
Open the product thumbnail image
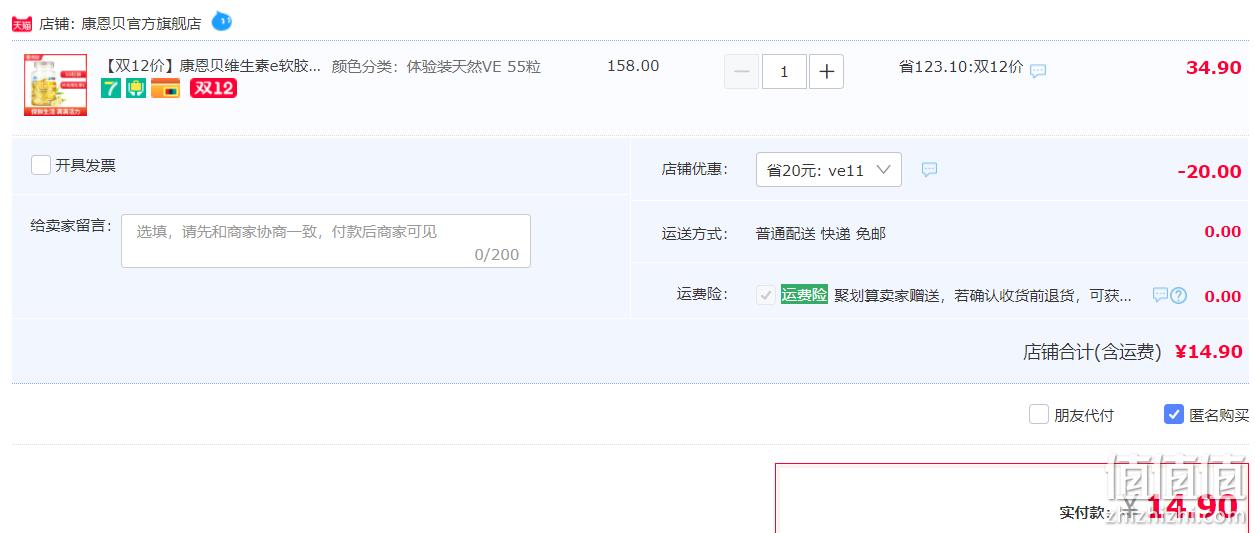point(55,85)
